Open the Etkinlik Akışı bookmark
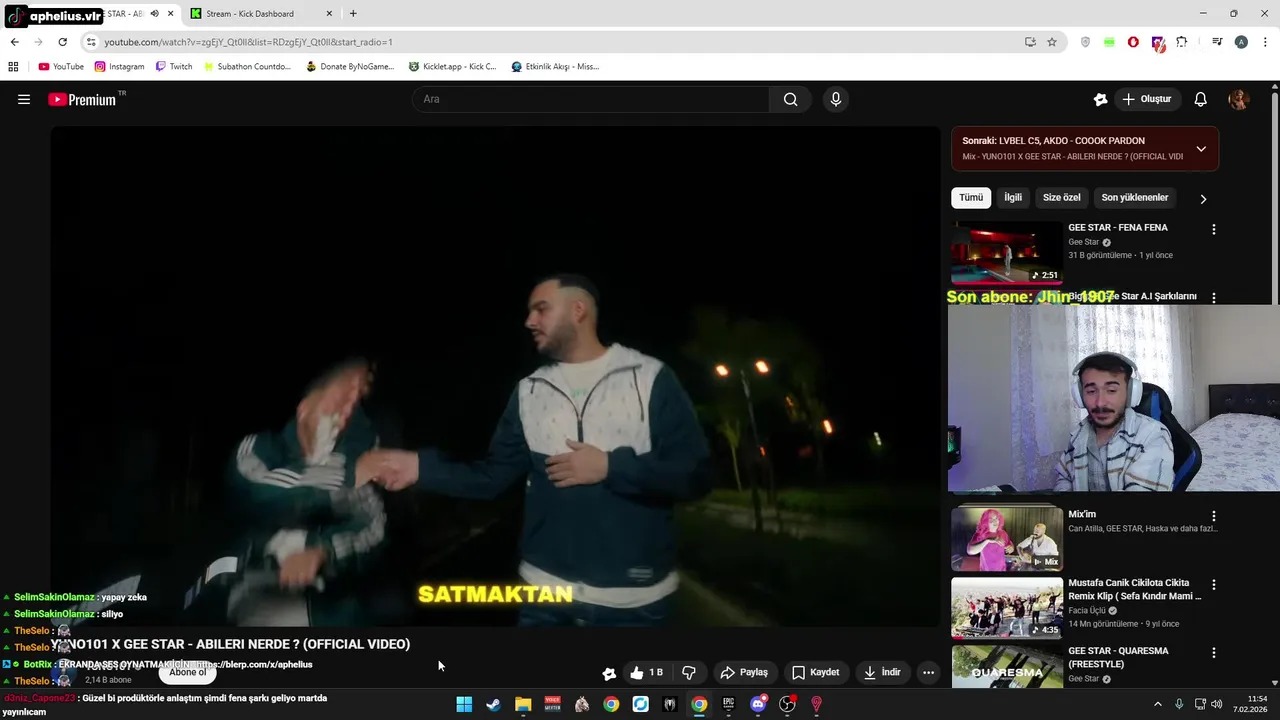The width and height of the screenshot is (1280, 720). (x=555, y=67)
